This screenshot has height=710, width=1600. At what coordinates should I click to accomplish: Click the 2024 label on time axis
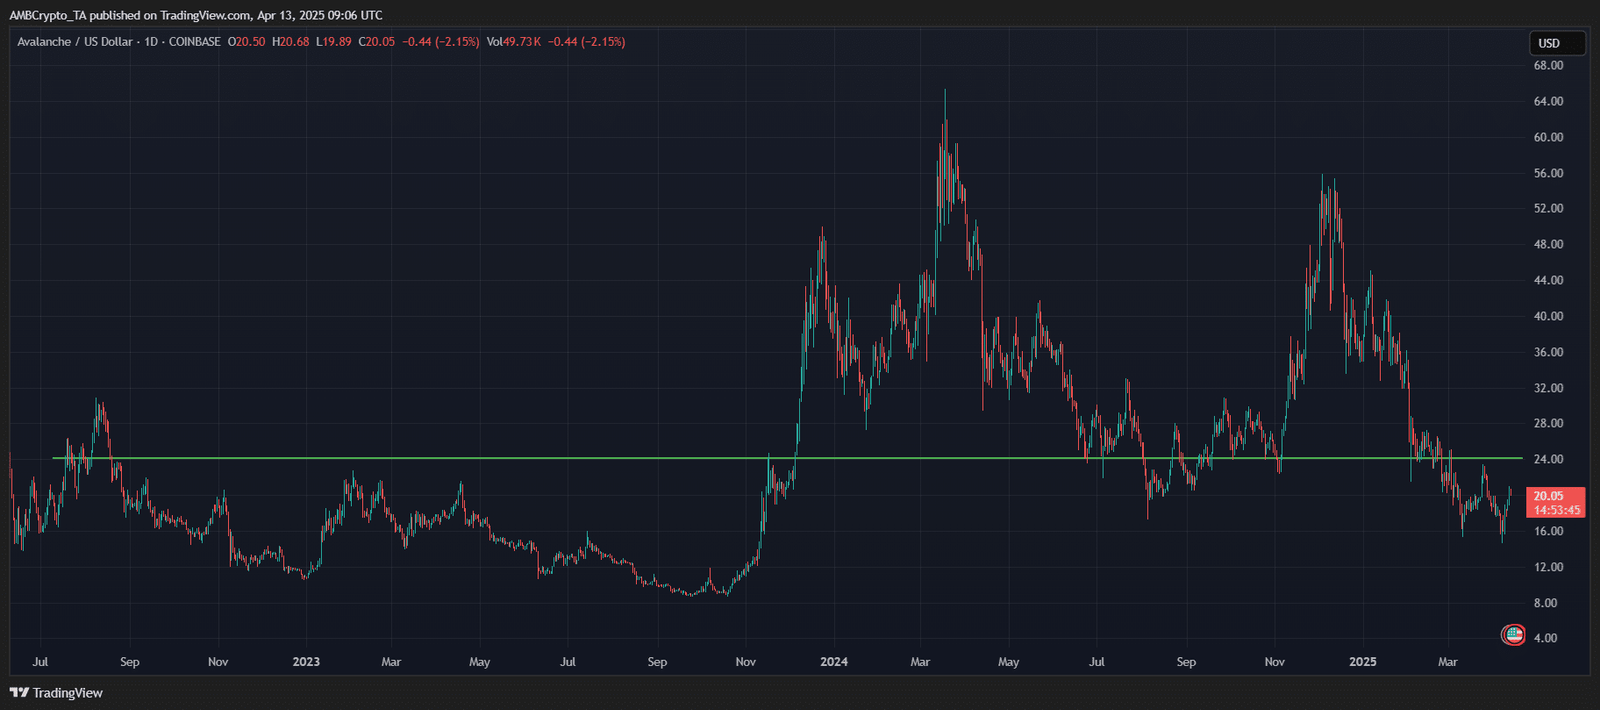[833, 662]
